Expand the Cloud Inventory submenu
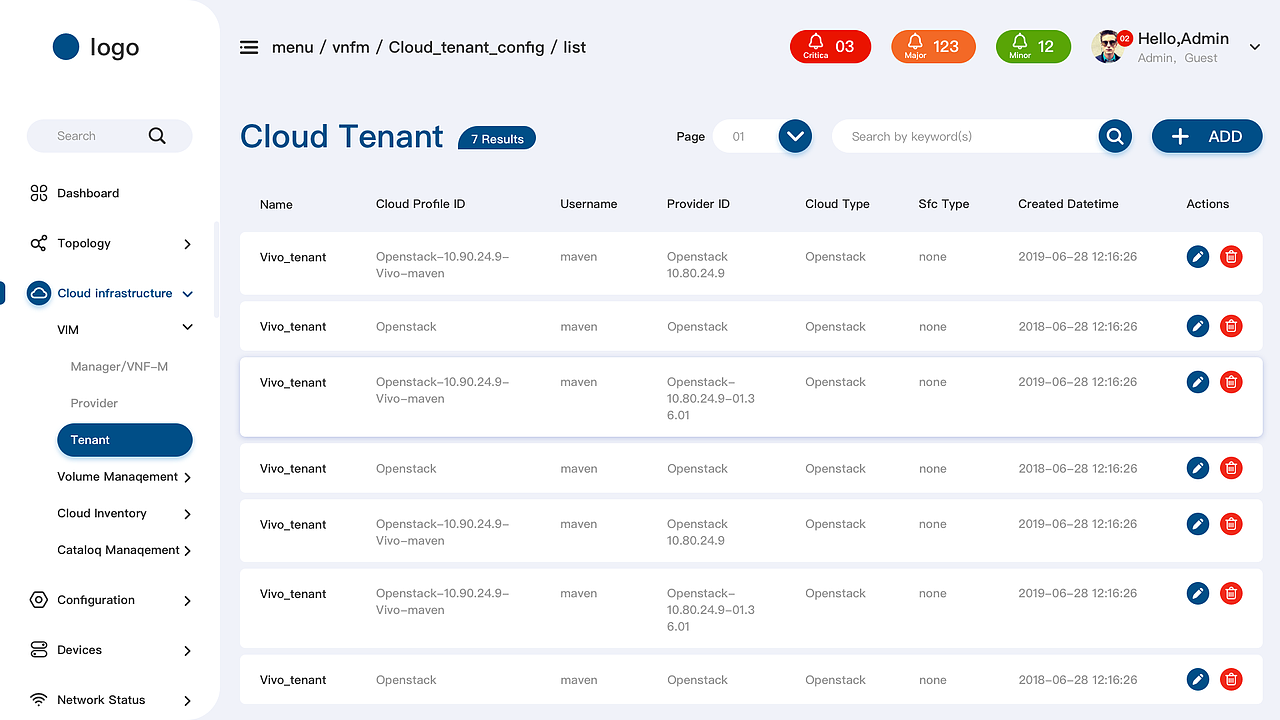1280x720 pixels. 187,514
